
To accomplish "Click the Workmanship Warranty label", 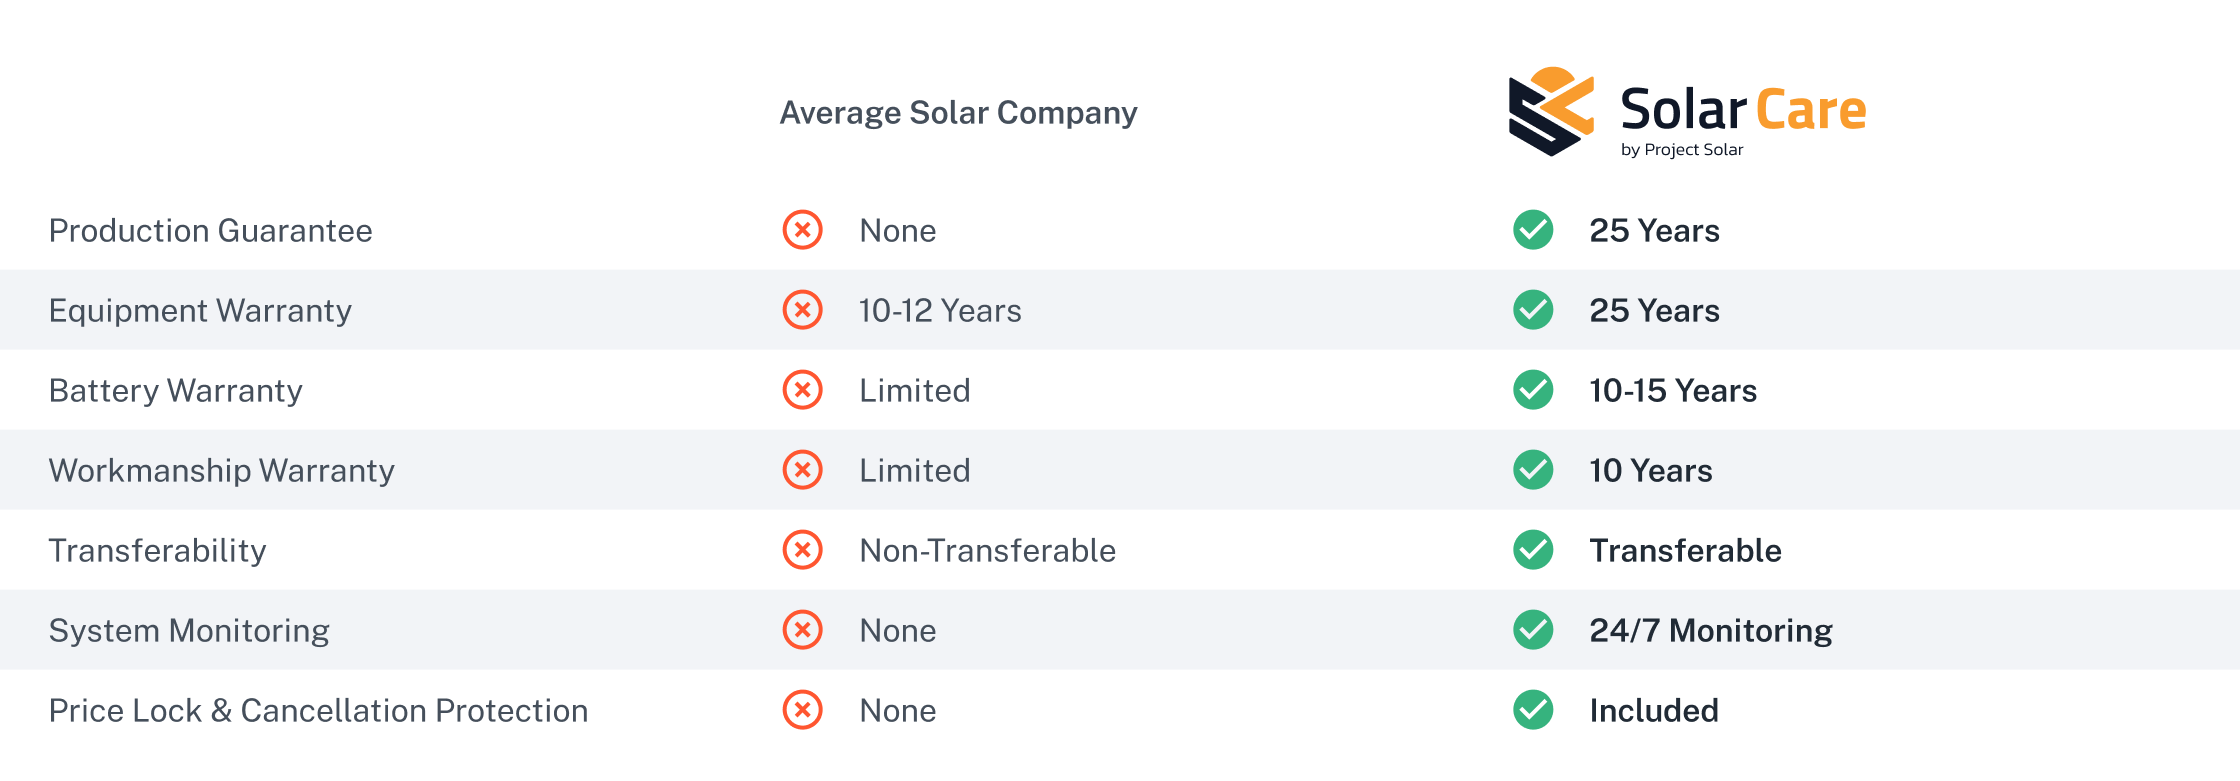I will pyautogui.click(x=221, y=471).
